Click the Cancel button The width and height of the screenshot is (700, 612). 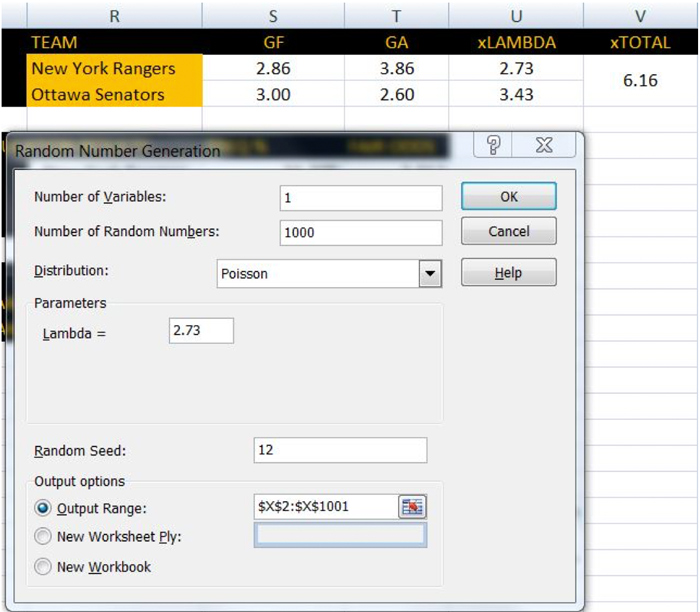pos(508,231)
